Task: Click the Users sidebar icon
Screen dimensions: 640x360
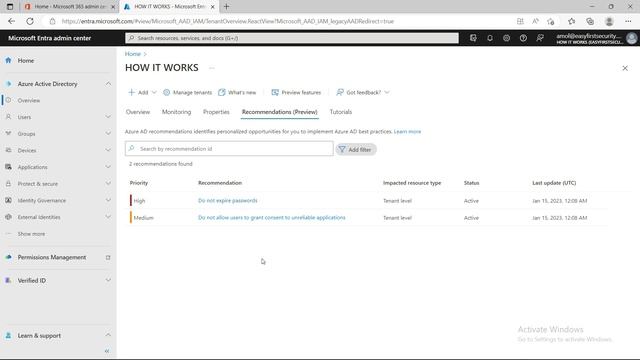Action: pyautogui.click(x=8, y=117)
